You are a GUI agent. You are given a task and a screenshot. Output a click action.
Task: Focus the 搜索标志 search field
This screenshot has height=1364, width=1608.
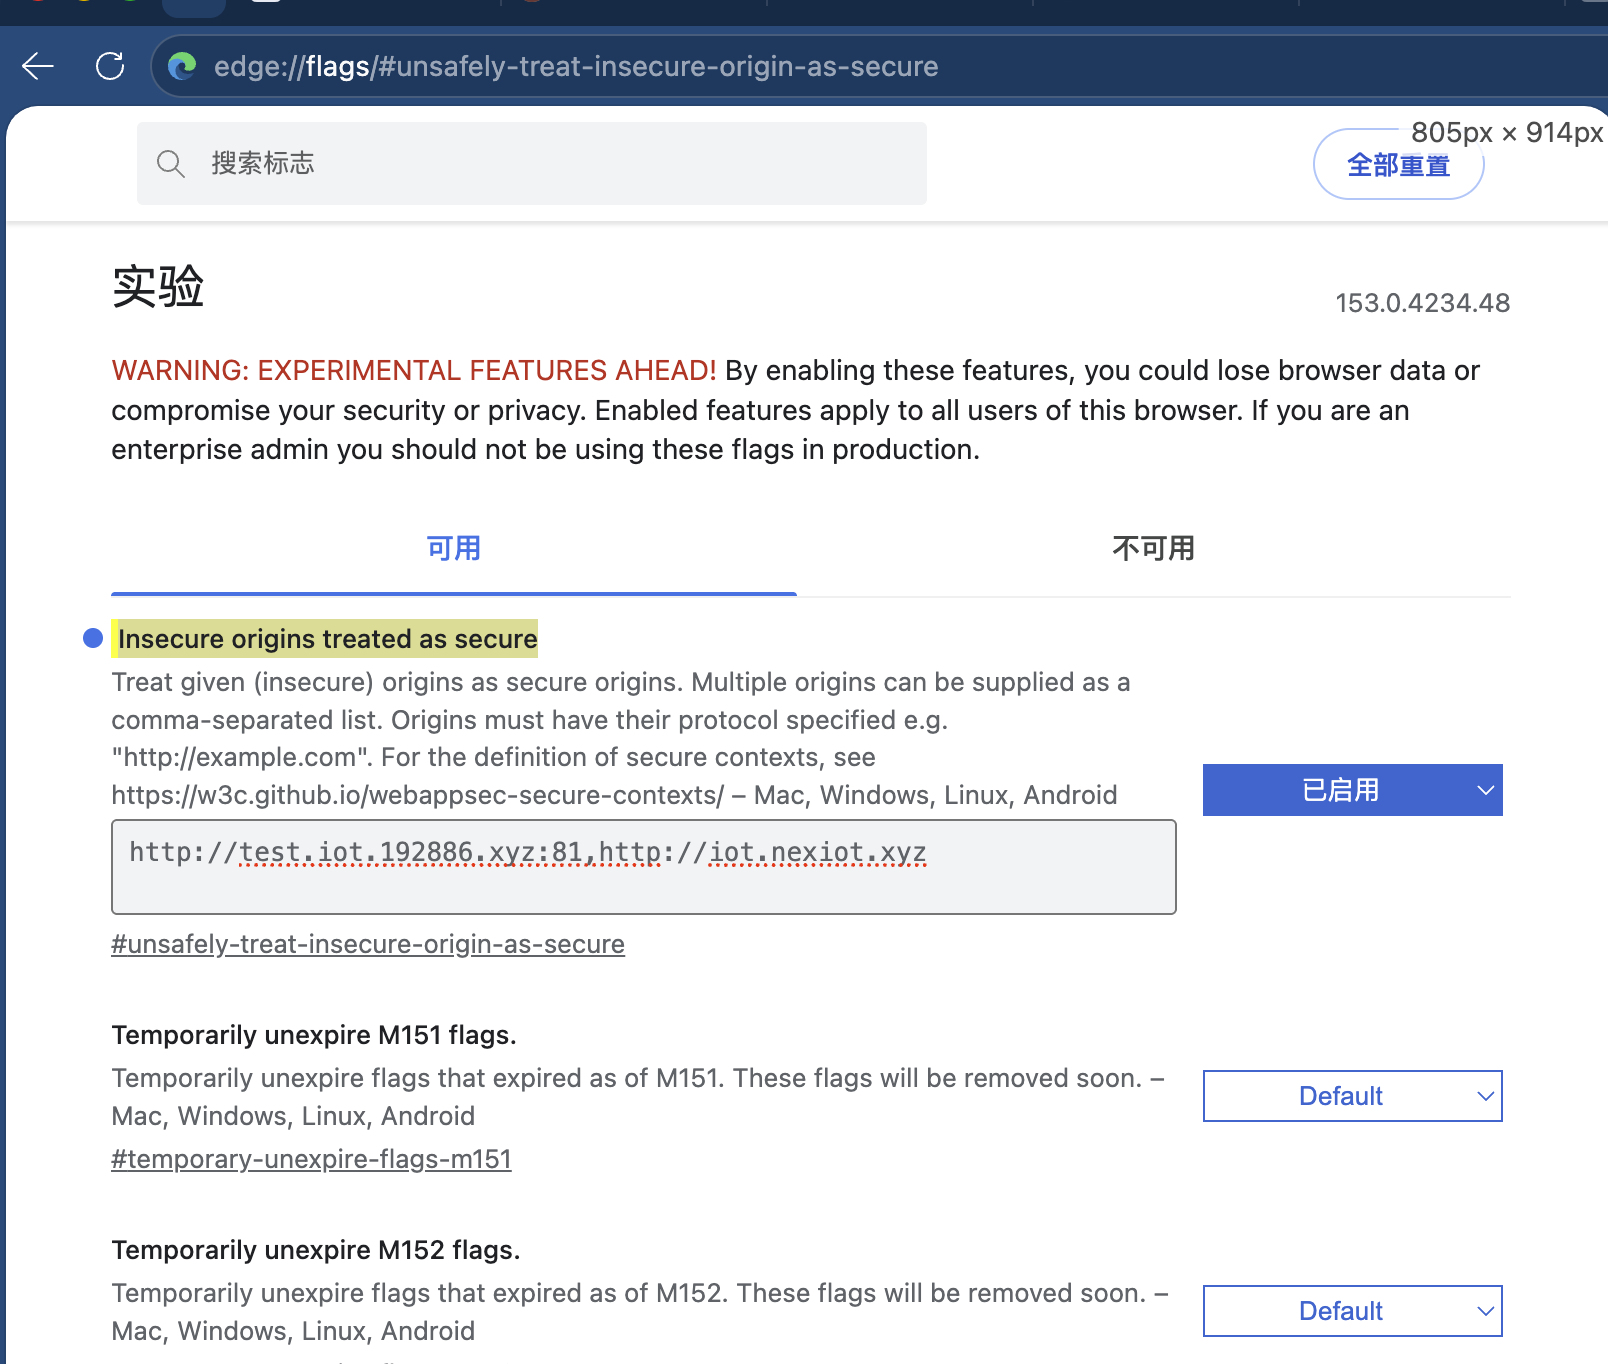tap(532, 164)
